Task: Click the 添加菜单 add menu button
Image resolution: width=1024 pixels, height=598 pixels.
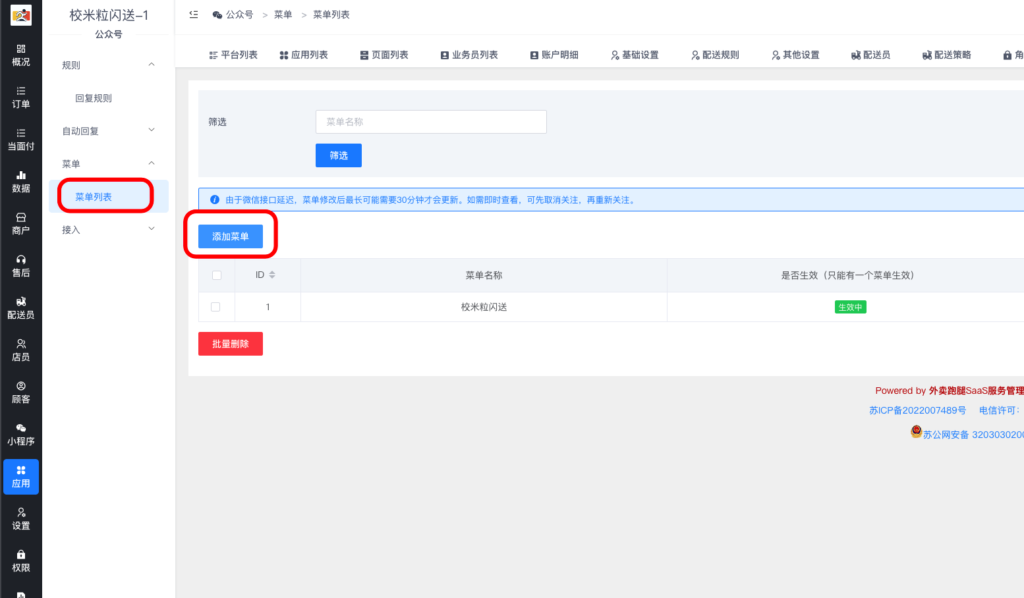Action: pos(230,237)
